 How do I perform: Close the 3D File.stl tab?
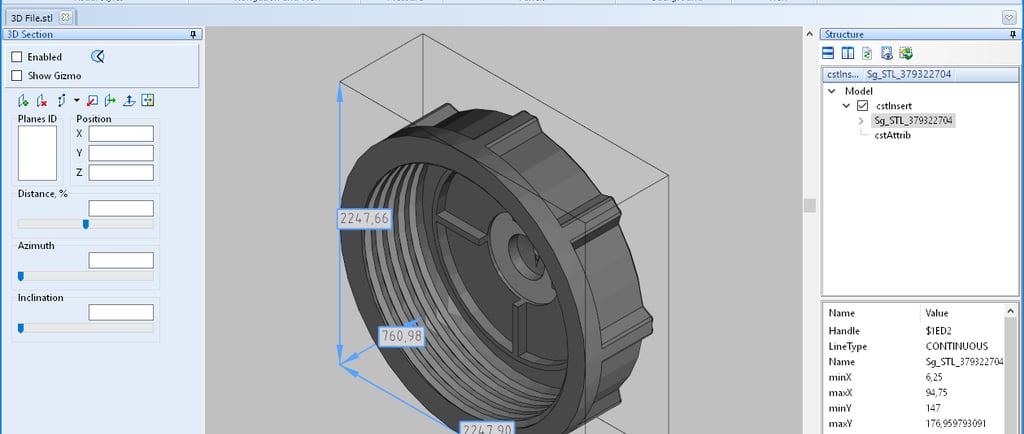pyautogui.click(x=65, y=18)
